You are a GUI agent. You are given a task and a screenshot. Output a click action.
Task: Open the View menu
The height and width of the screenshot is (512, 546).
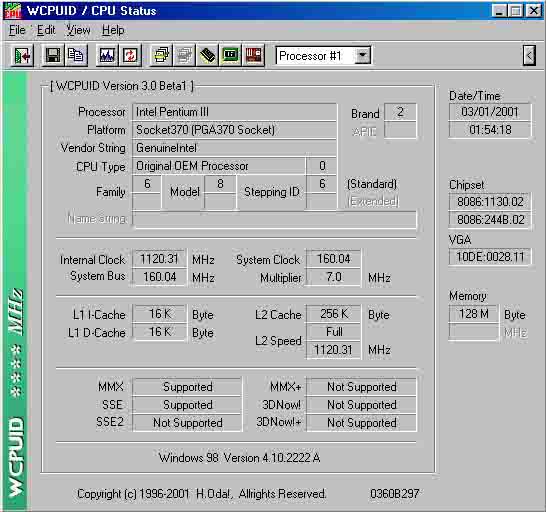(x=78, y=30)
